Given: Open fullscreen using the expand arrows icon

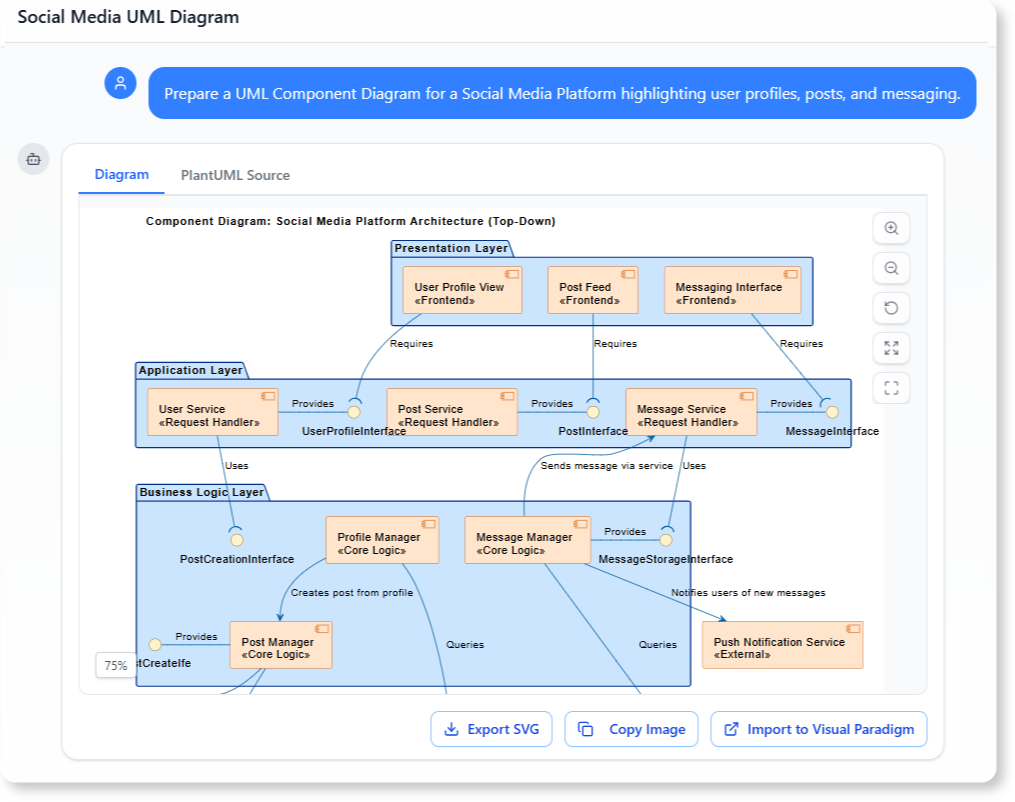Looking at the screenshot, I should click(x=890, y=348).
